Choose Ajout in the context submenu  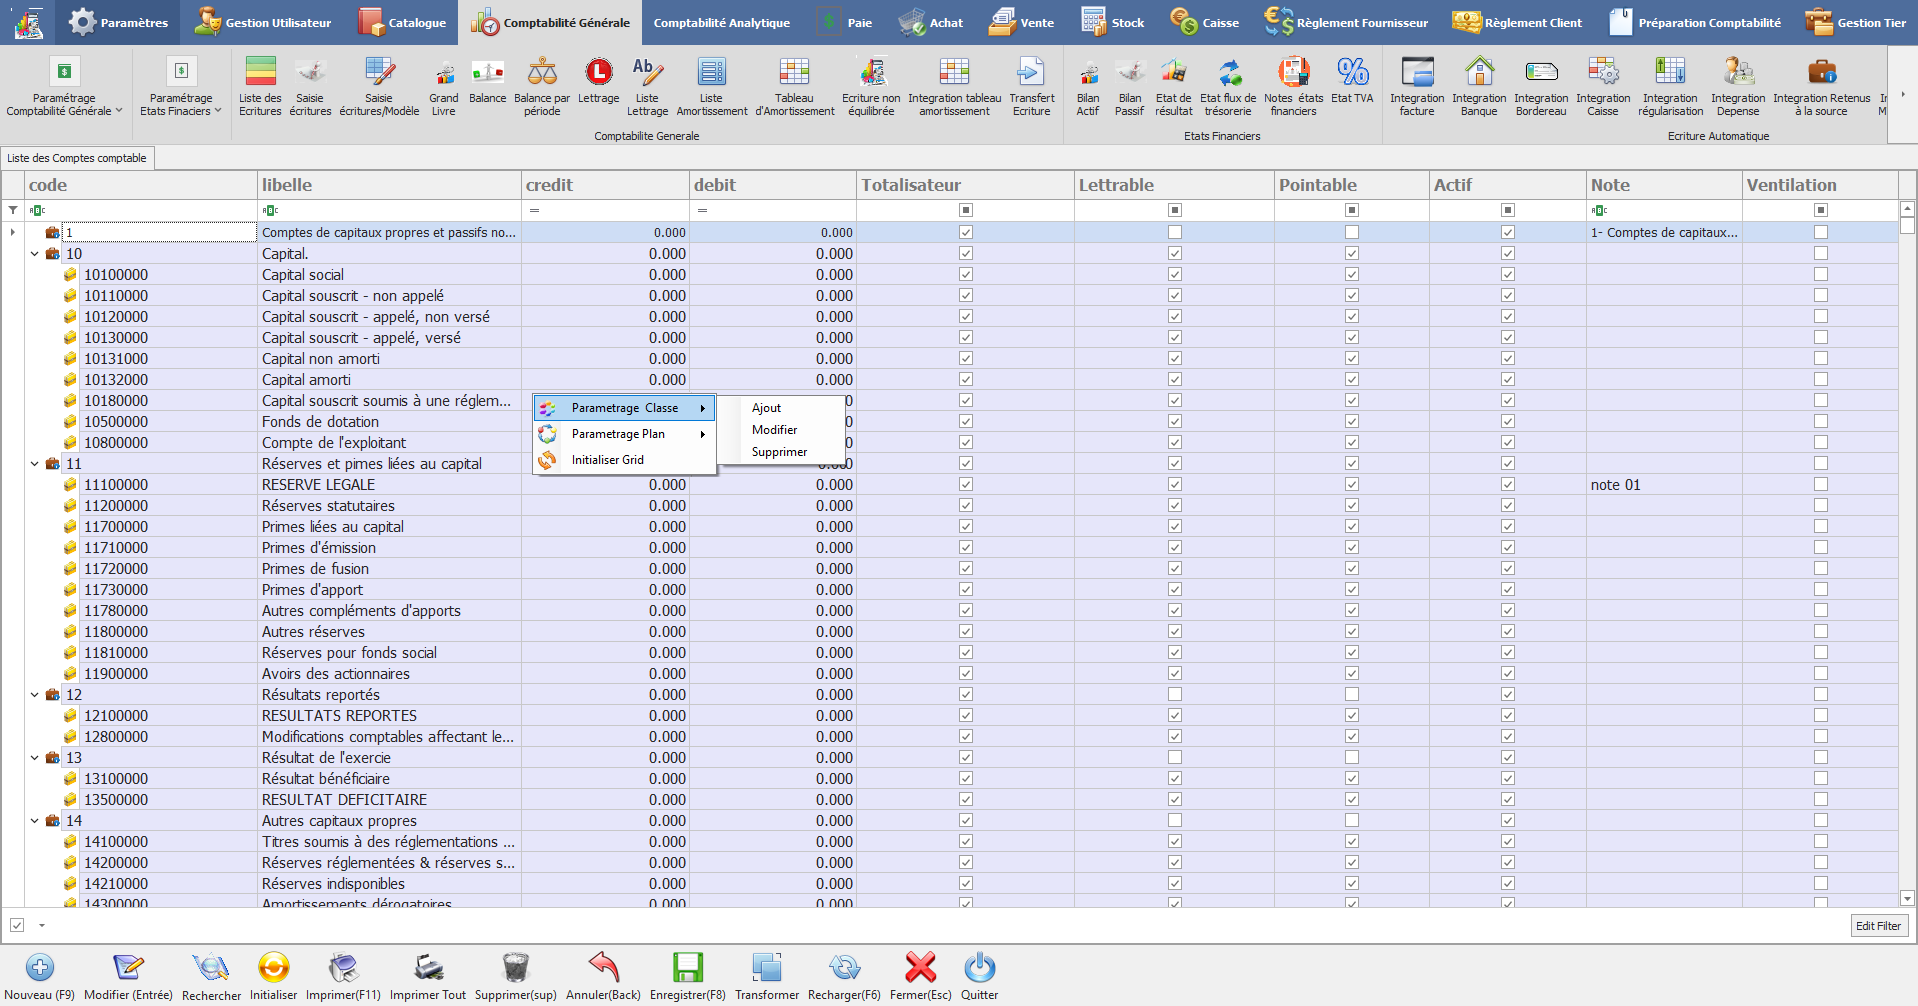click(x=767, y=408)
